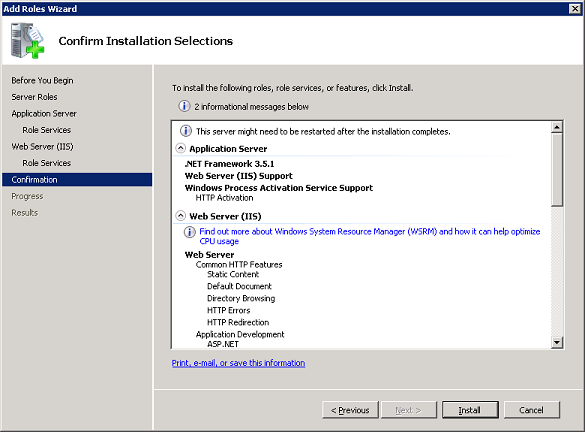Collapse the Application Server section

pos(181,148)
